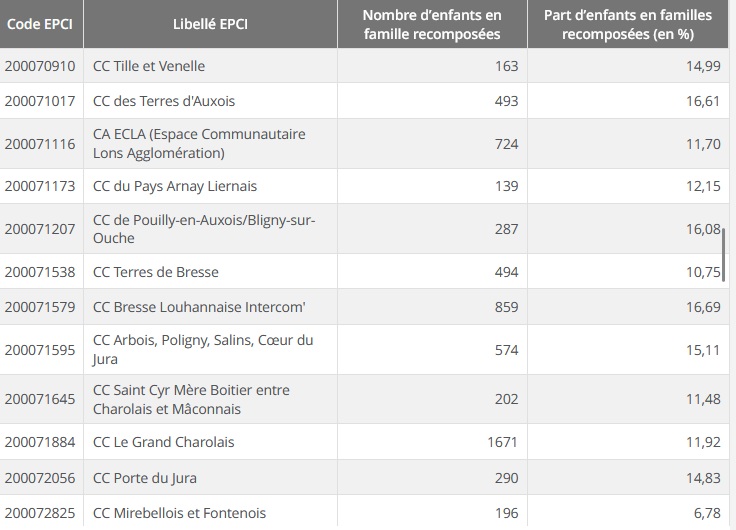Sort by "Nombre d'enfants en famille recomposées" header

click(431, 25)
